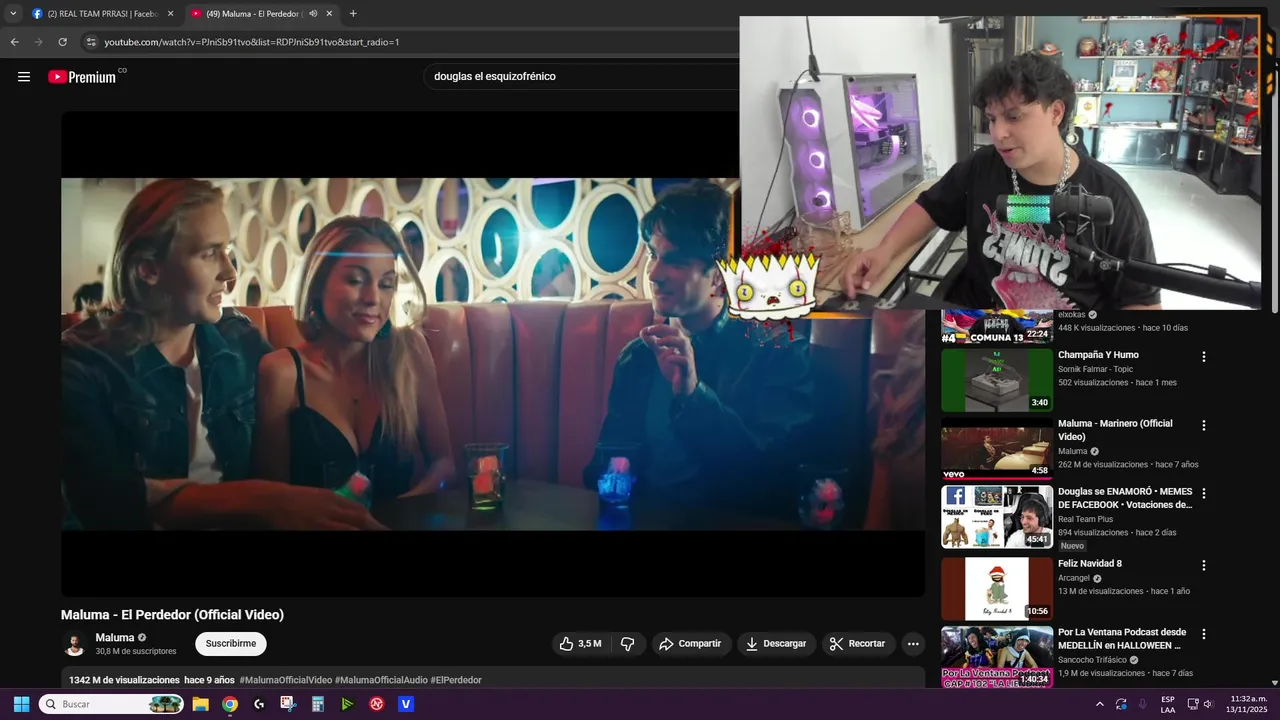The height and width of the screenshot is (720, 1280).
Task: Open the Maluma channel name link
Action: pos(115,638)
